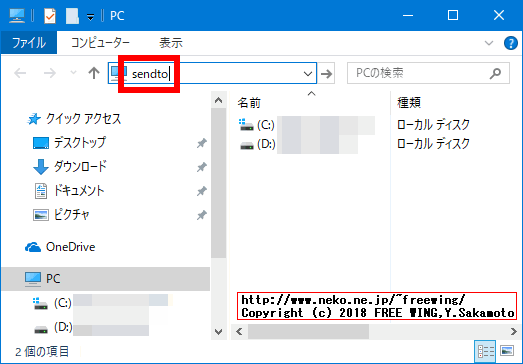Switch to the コンピューター ribbon tab
The height and width of the screenshot is (364, 523).
coord(100,43)
